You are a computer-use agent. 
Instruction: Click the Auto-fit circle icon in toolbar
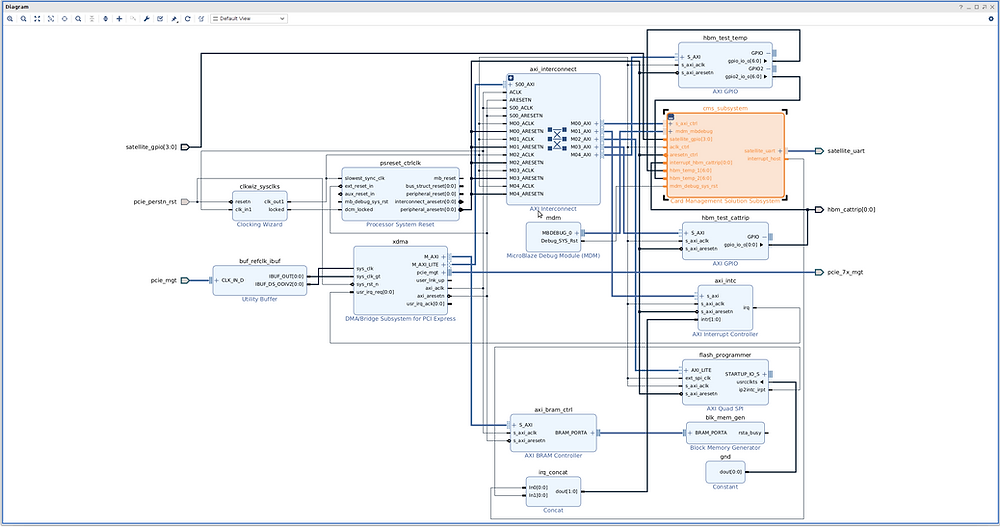click(x=64, y=19)
